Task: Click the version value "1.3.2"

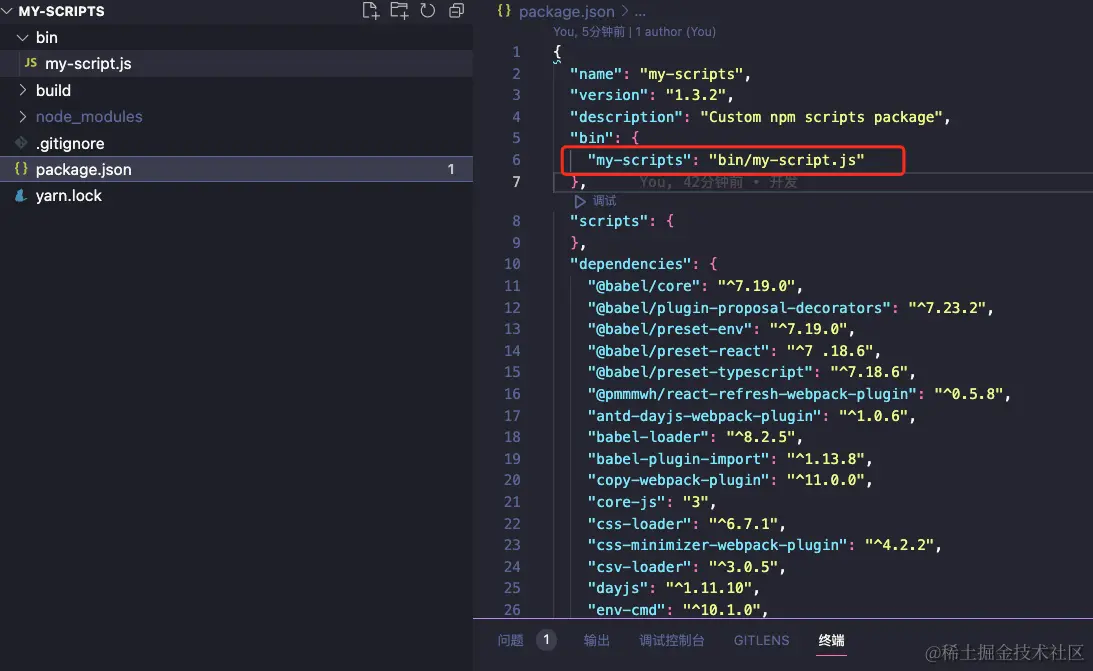Action: pyautogui.click(x=695, y=95)
